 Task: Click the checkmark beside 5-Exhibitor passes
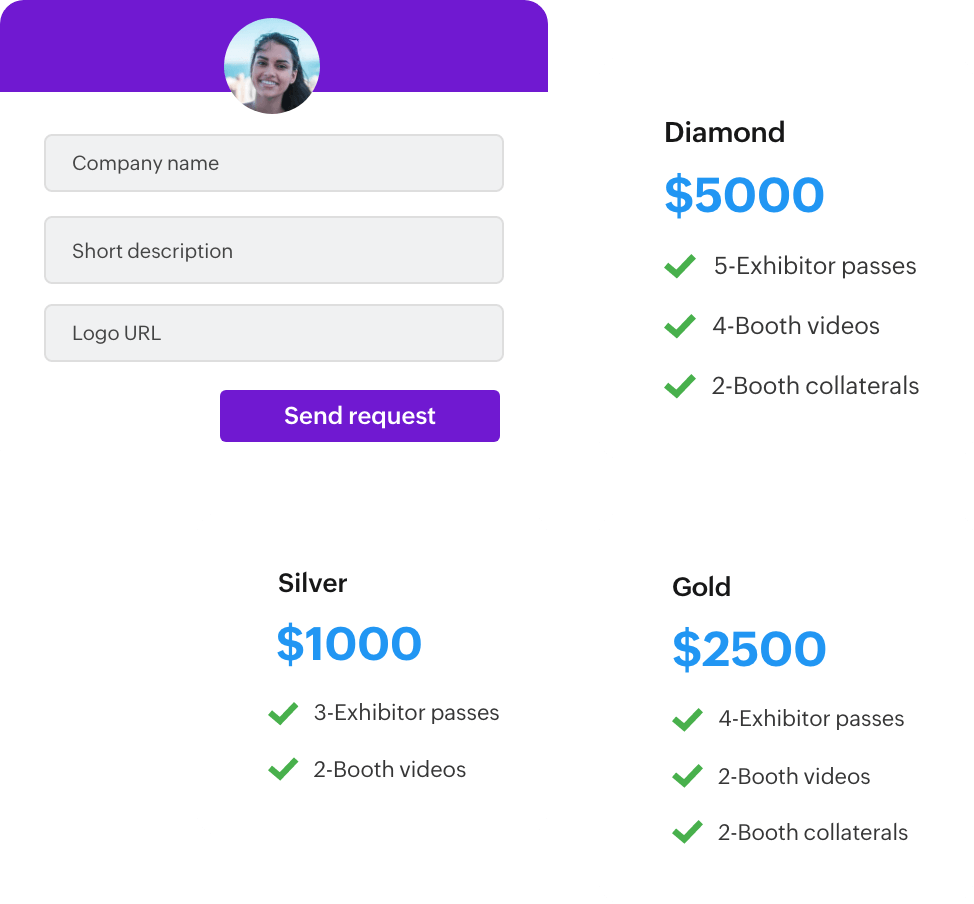[680, 266]
